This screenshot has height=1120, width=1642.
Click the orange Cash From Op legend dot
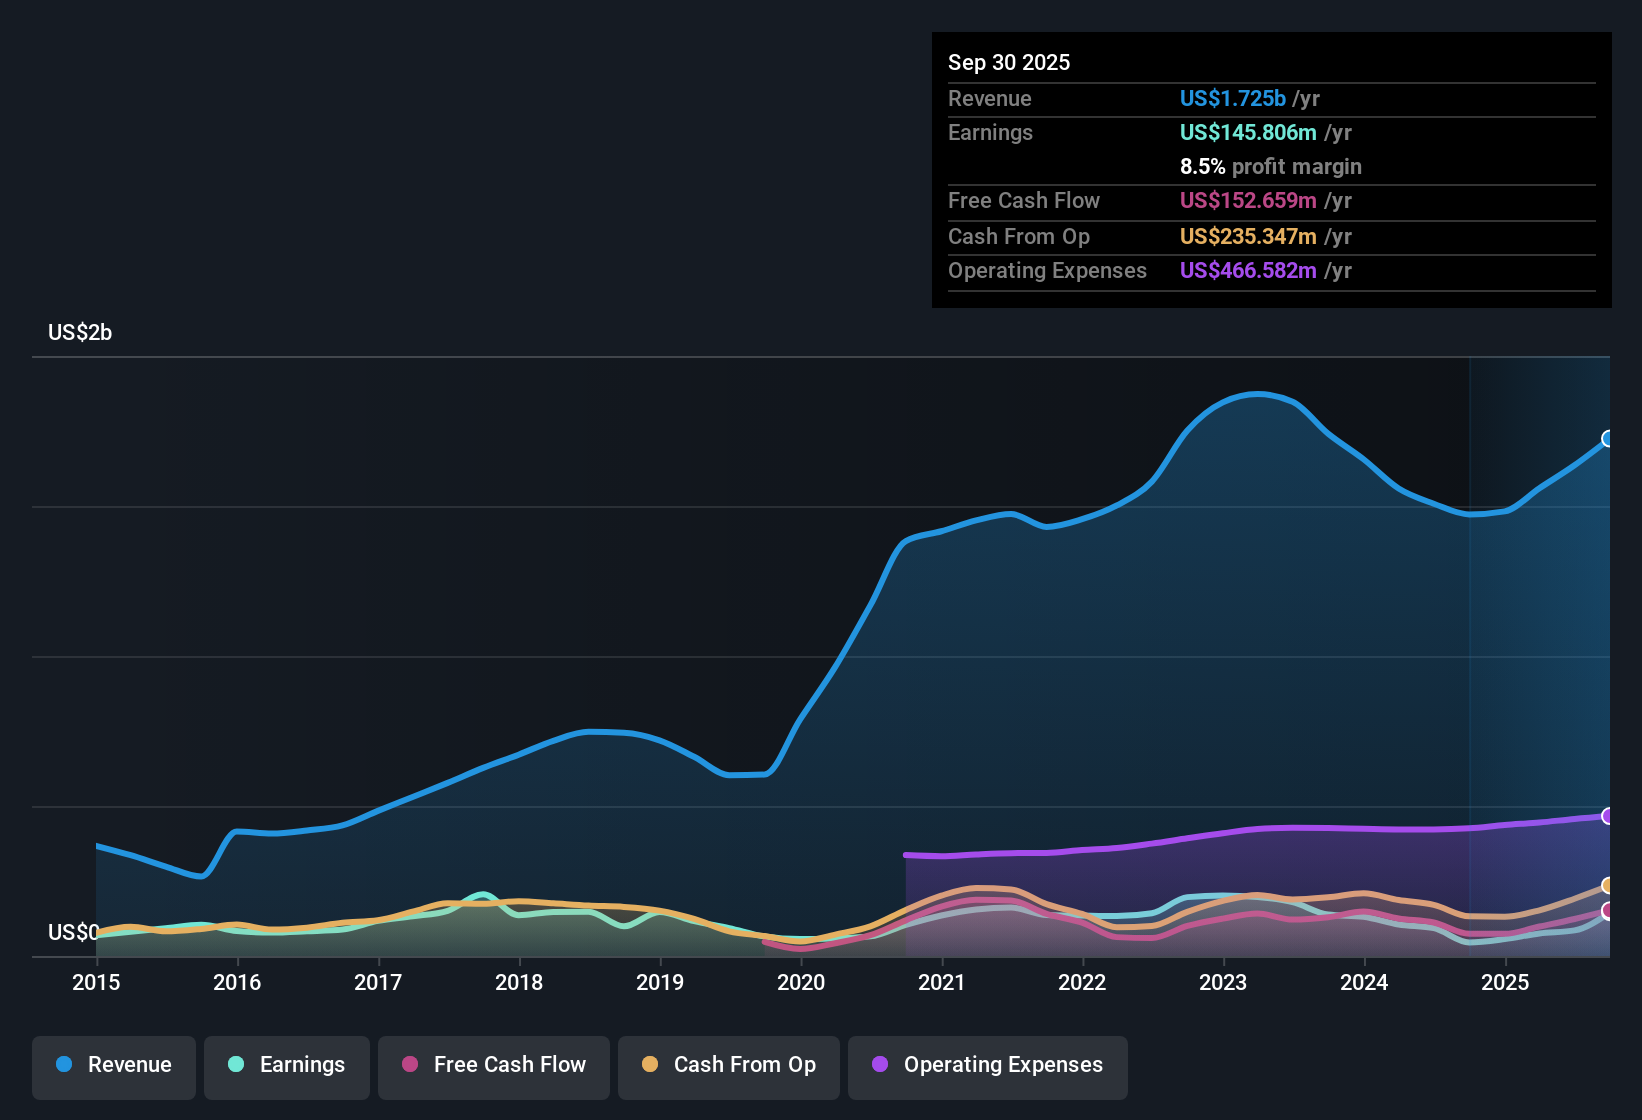pyautogui.click(x=650, y=1065)
